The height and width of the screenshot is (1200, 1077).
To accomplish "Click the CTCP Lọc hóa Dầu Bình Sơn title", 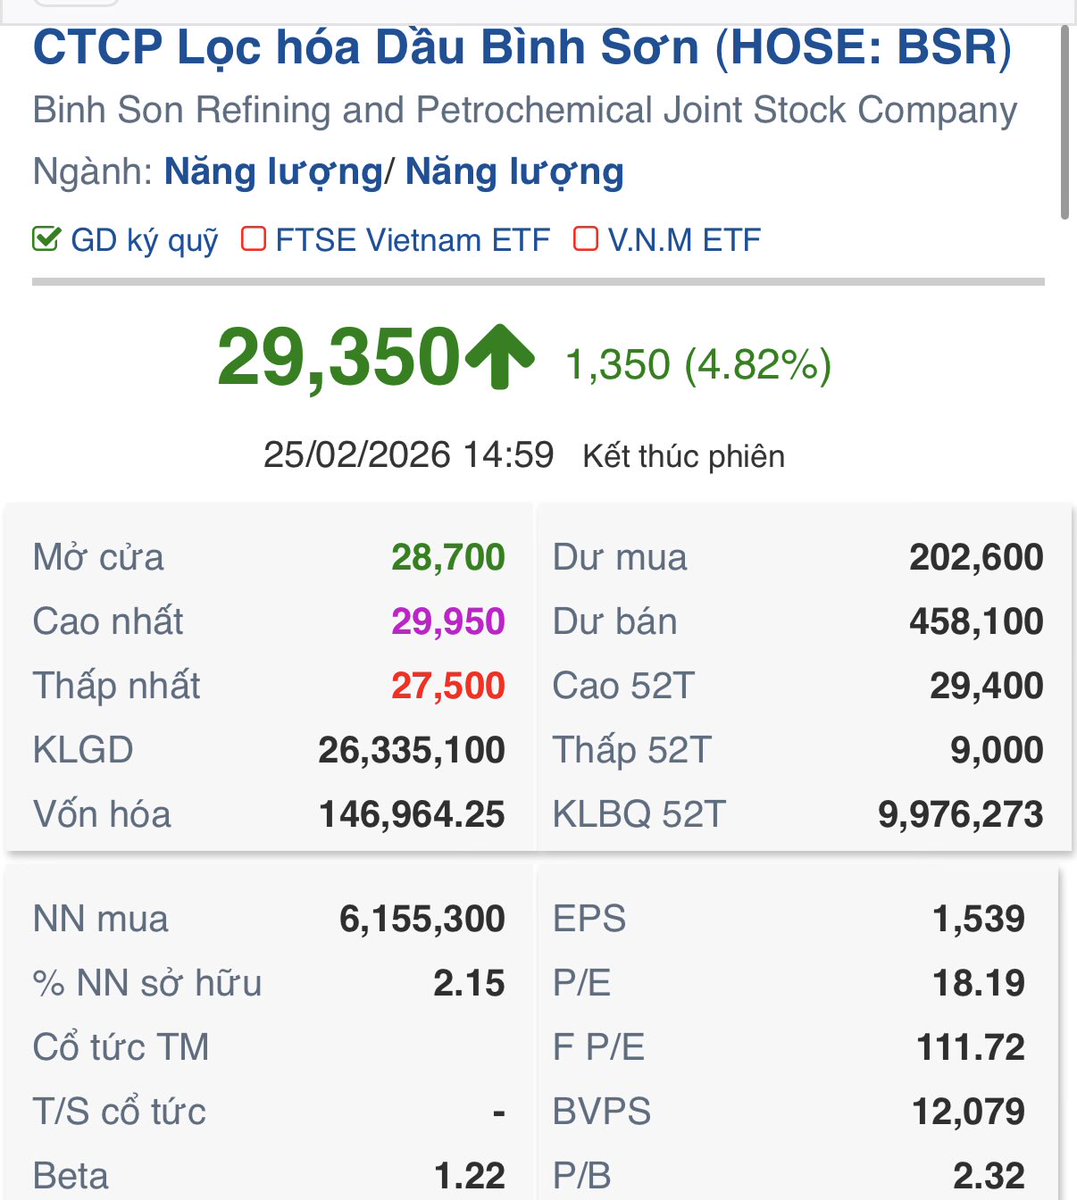I will (x=522, y=48).
